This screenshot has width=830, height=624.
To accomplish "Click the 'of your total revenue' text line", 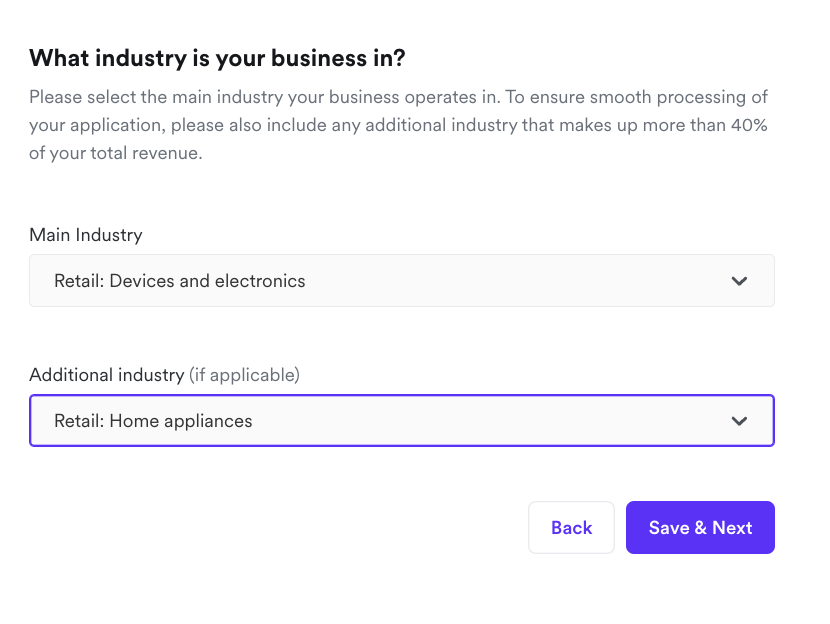I will [116, 154].
